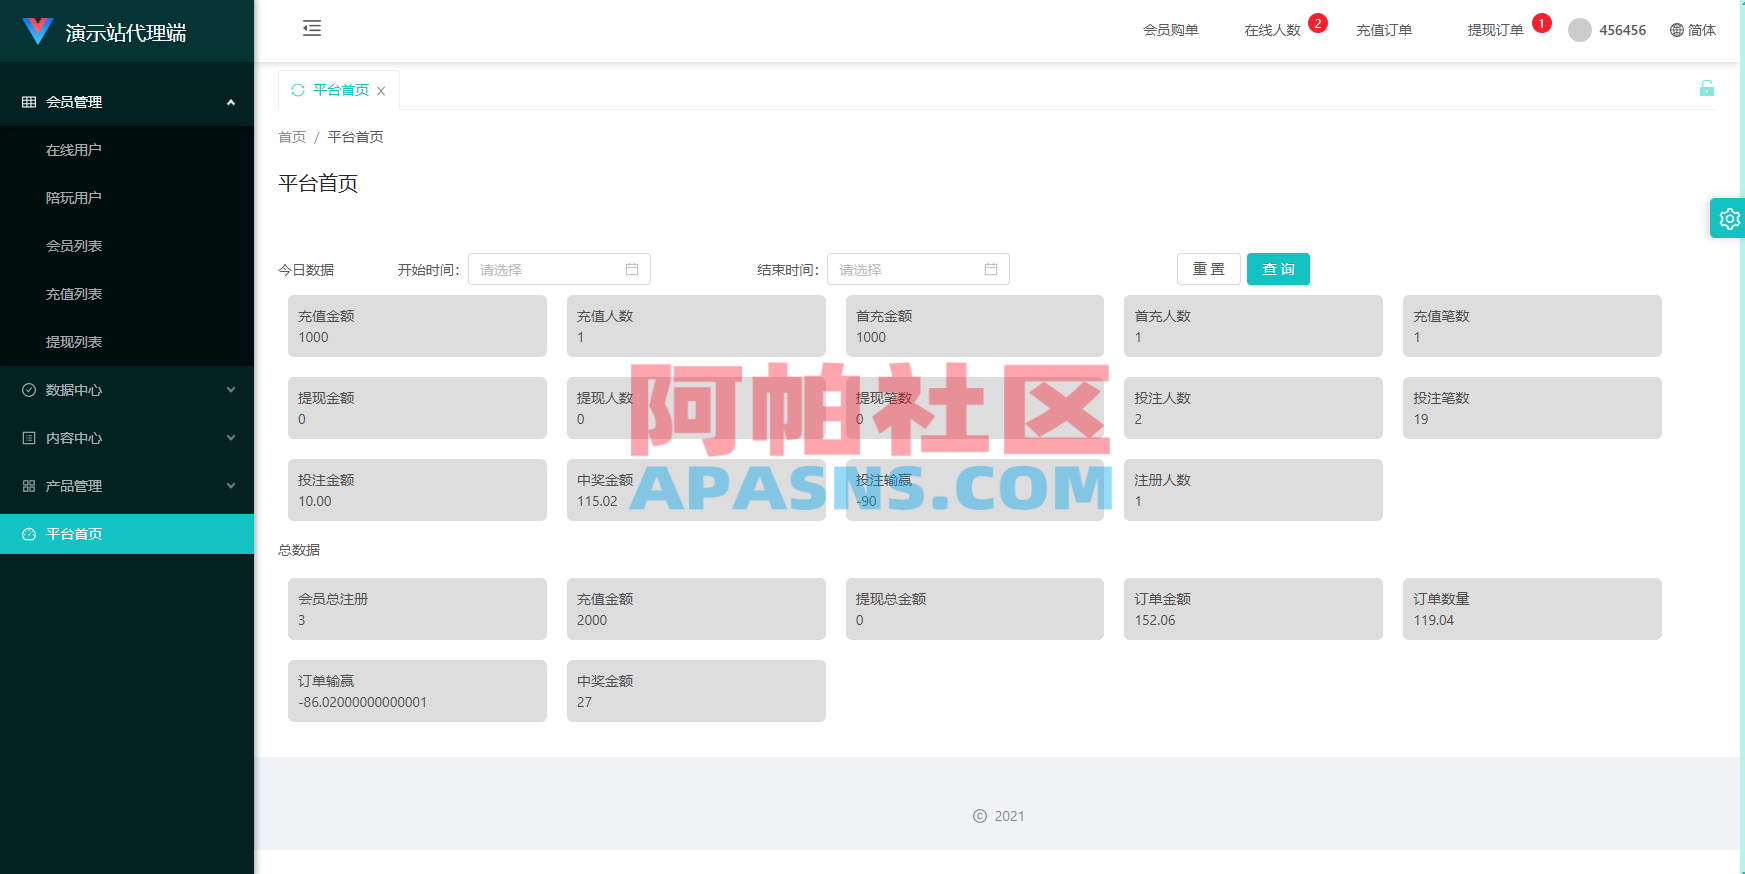Open calendar icon in 结束时间 field
1745x874 pixels.
coord(991,269)
